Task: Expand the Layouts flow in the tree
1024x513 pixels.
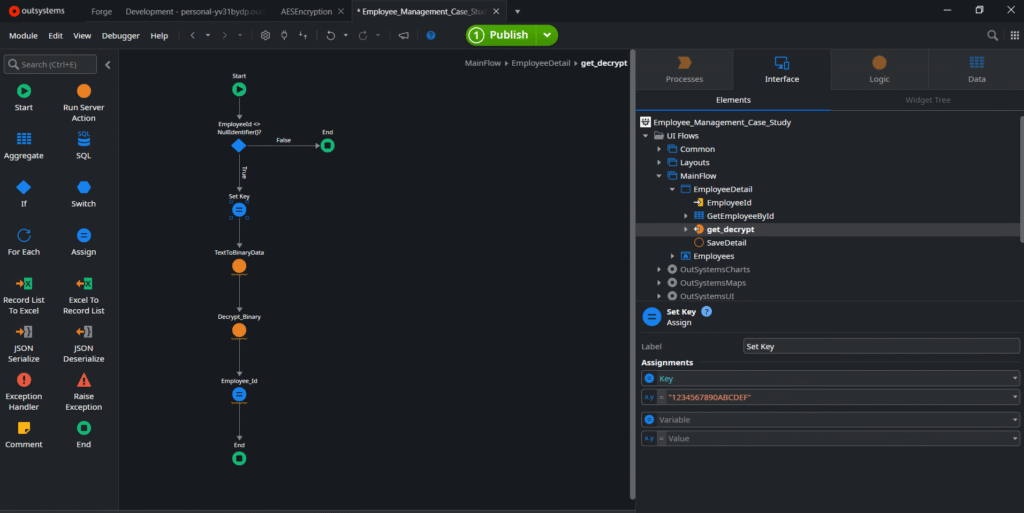Action: coord(659,163)
